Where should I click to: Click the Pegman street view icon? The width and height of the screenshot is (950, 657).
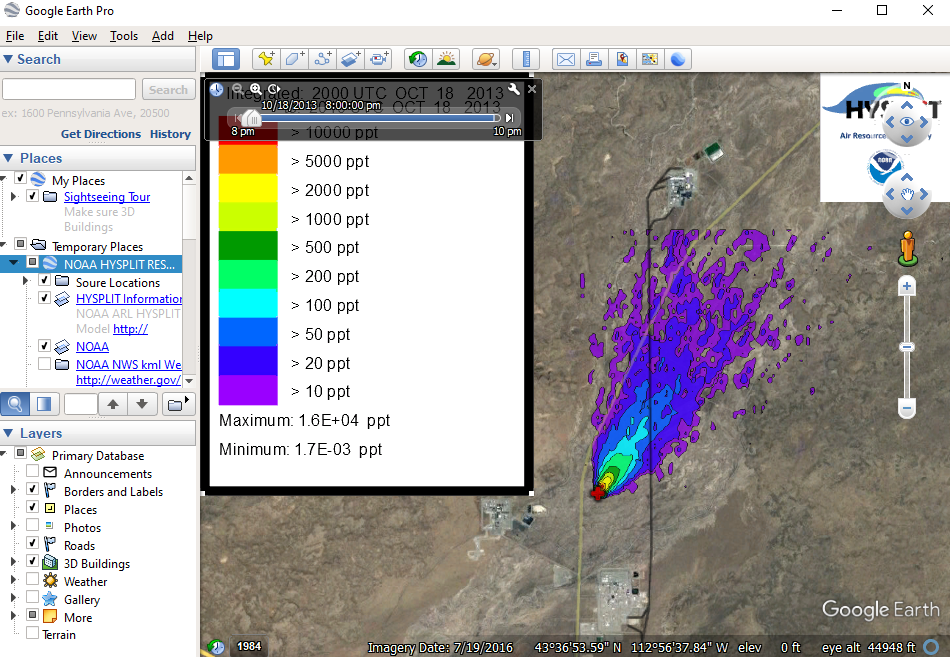point(907,248)
